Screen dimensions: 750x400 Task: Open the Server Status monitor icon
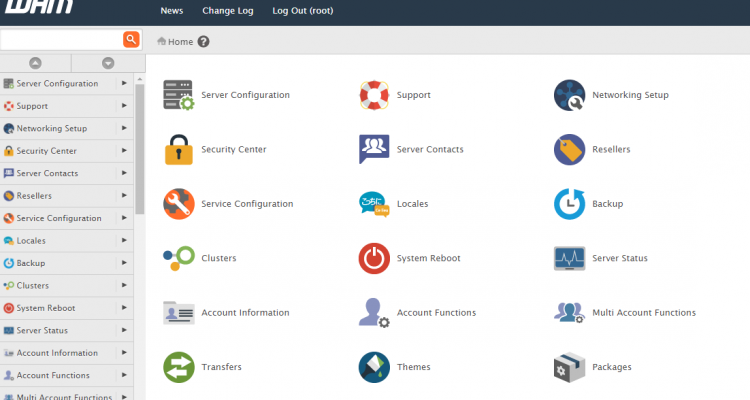(x=569, y=258)
